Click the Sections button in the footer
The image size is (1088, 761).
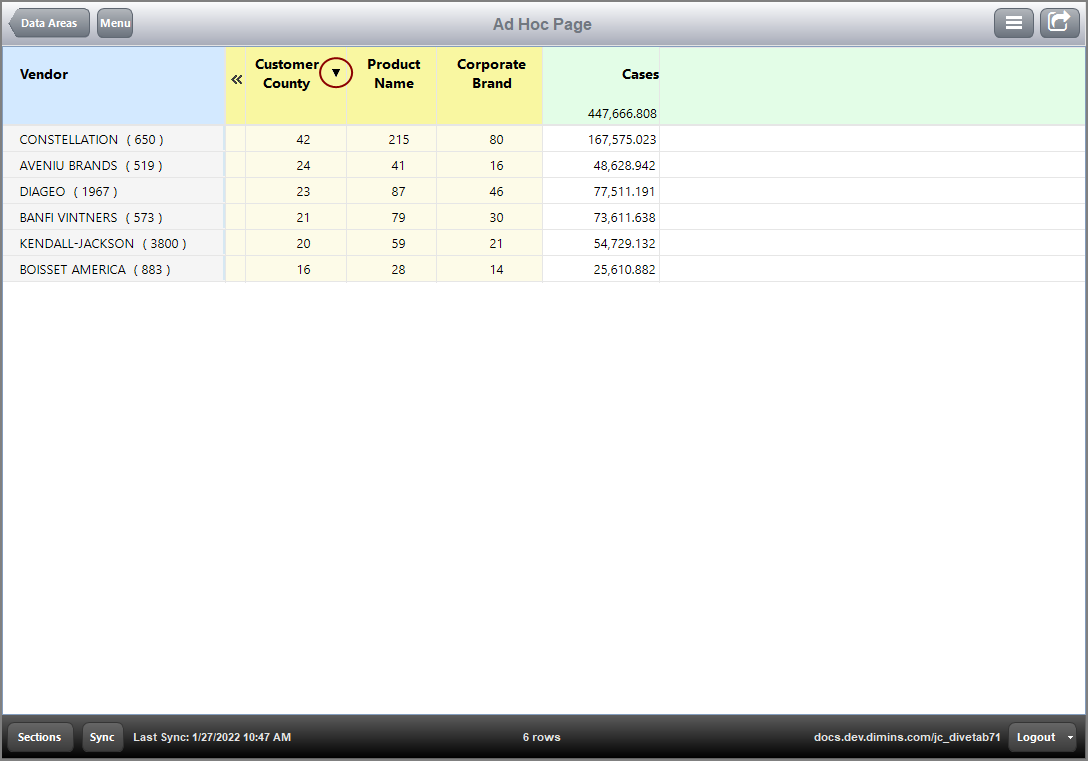tap(39, 737)
